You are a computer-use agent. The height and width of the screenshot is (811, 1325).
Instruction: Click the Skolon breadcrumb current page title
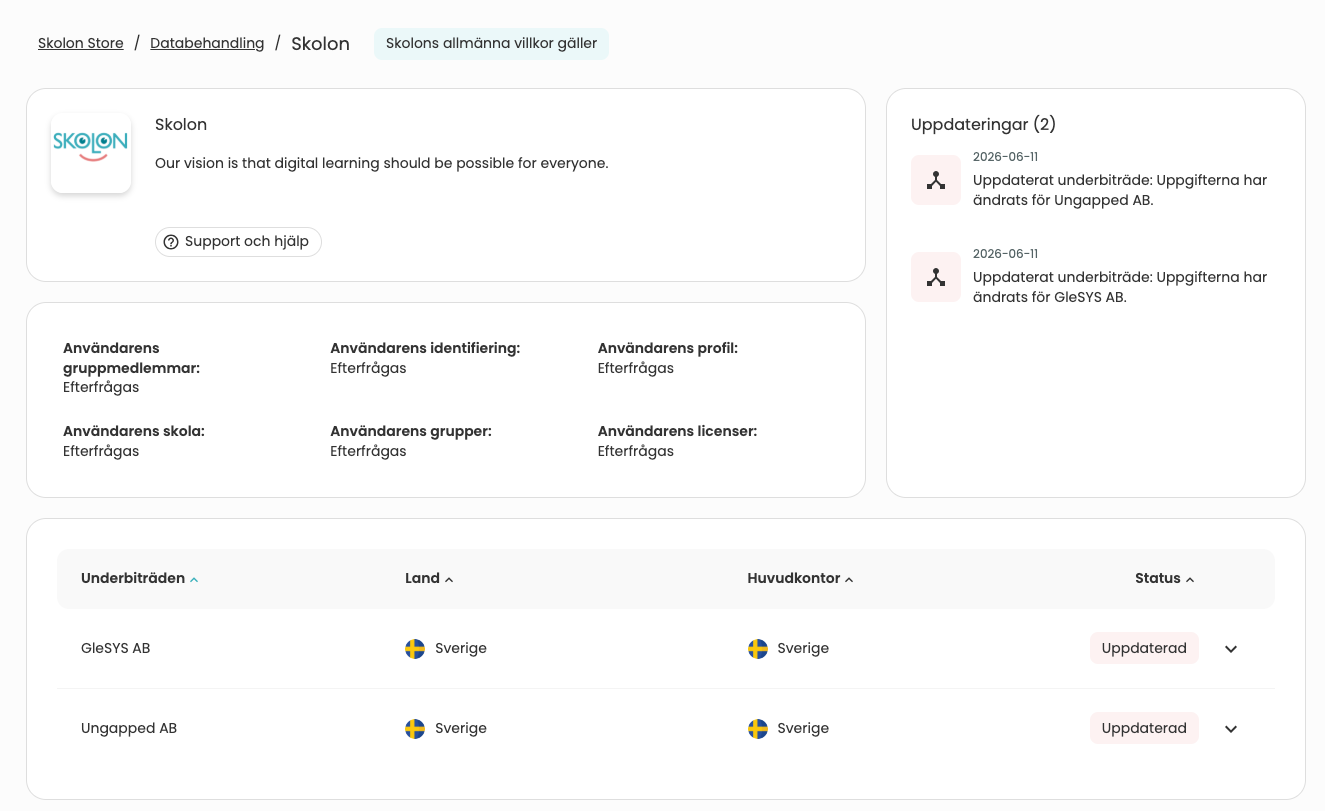point(320,44)
